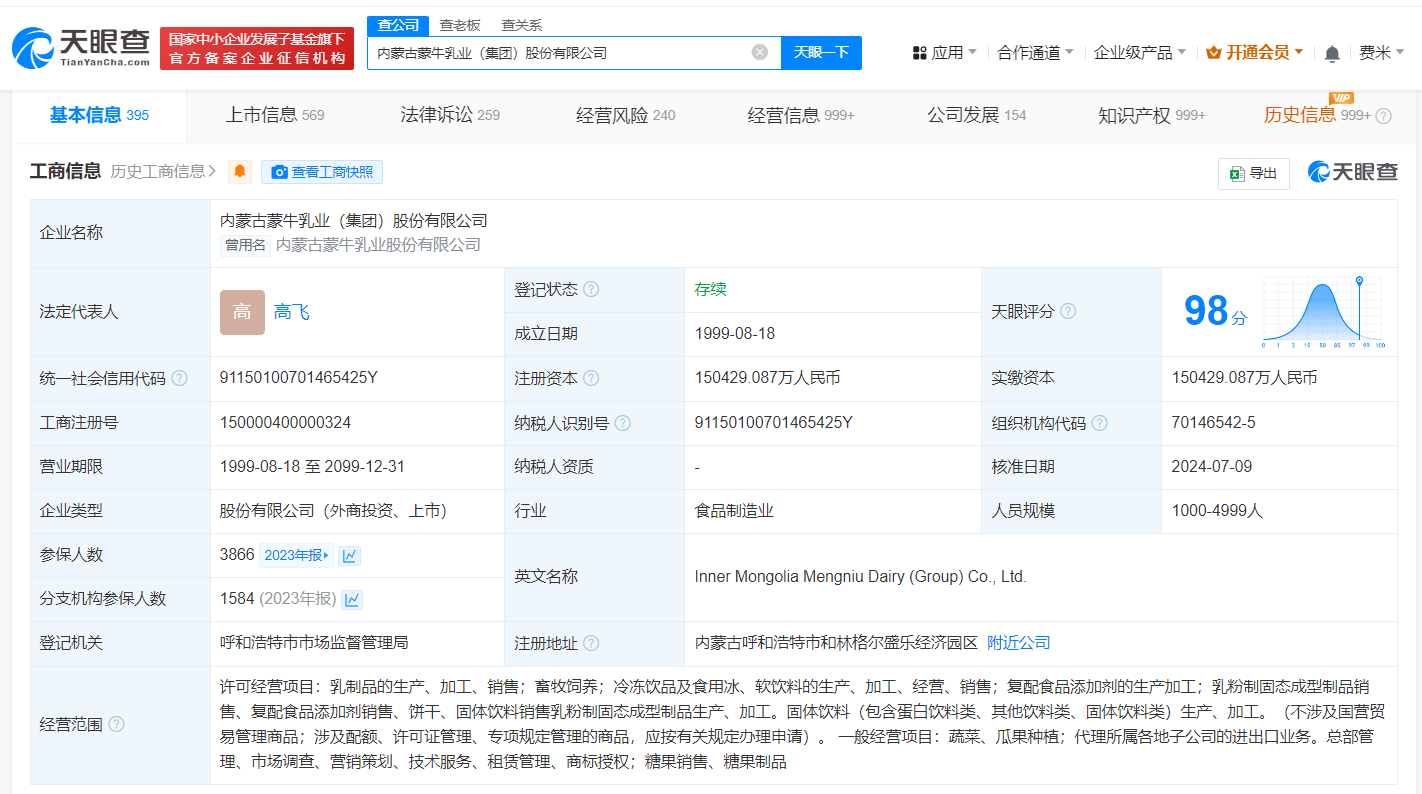Click the Excel icon on the 导出 button
Viewport: 1422px width, 794px height.
(1237, 173)
